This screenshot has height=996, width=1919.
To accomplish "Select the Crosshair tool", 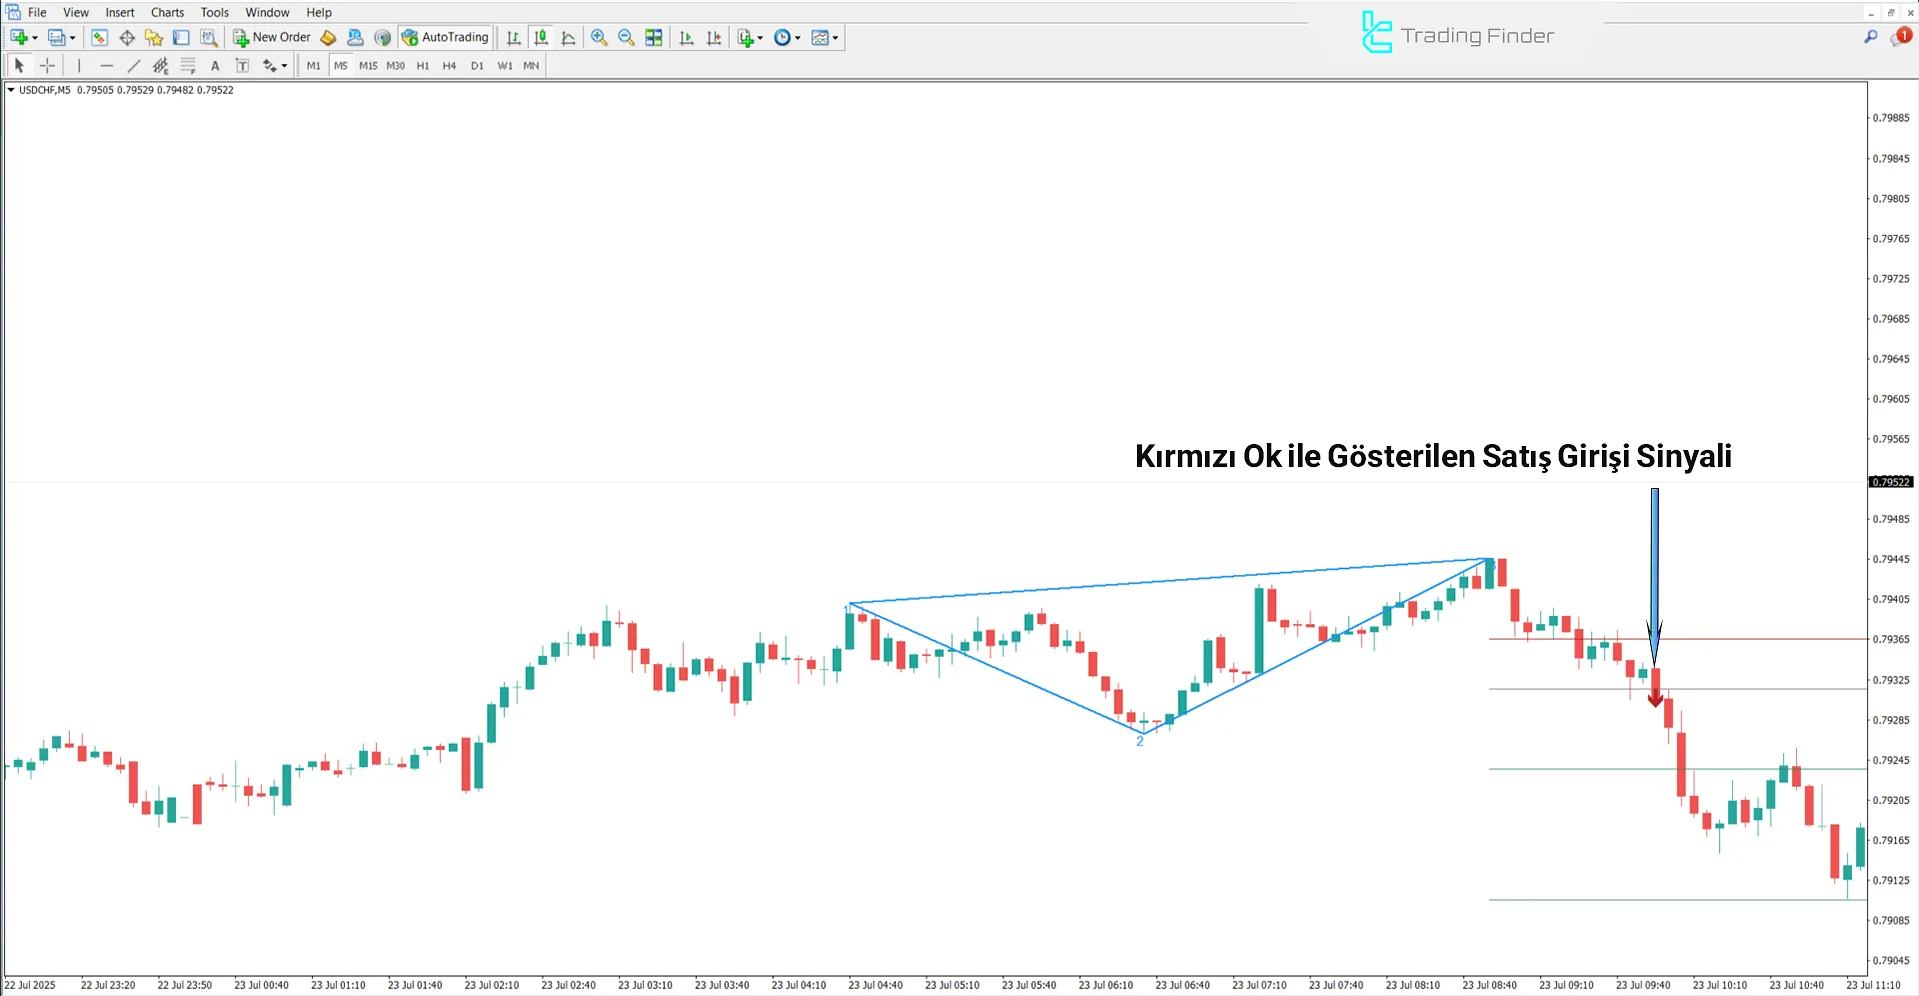I will [x=47, y=65].
